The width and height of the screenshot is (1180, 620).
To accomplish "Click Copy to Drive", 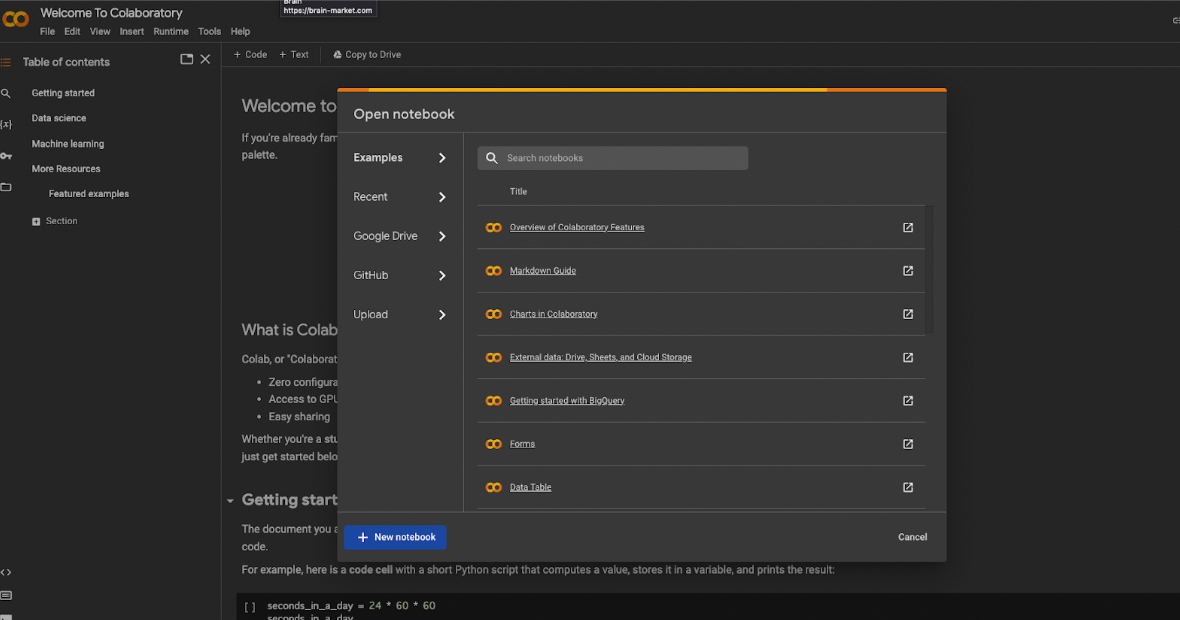I will [367, 55].
